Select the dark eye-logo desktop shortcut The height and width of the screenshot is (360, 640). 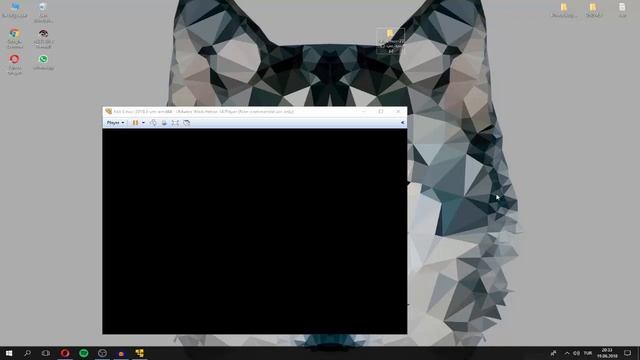click(43, 38)
